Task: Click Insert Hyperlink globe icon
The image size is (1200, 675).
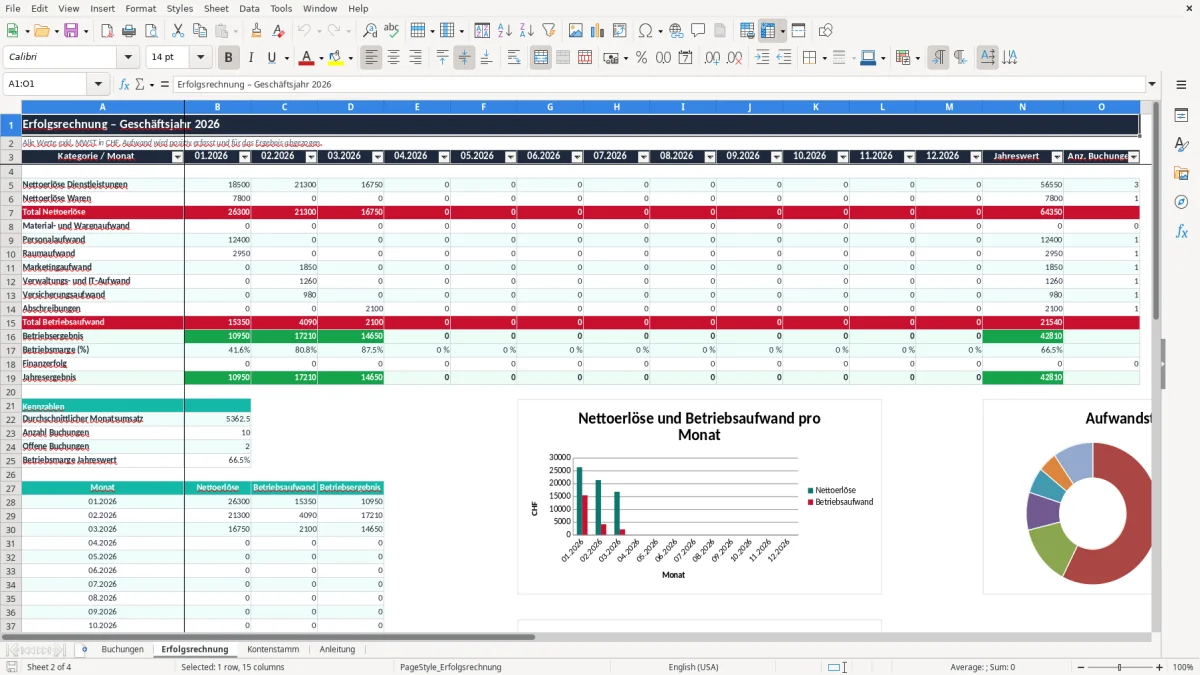Action: [x=676, y=31]
